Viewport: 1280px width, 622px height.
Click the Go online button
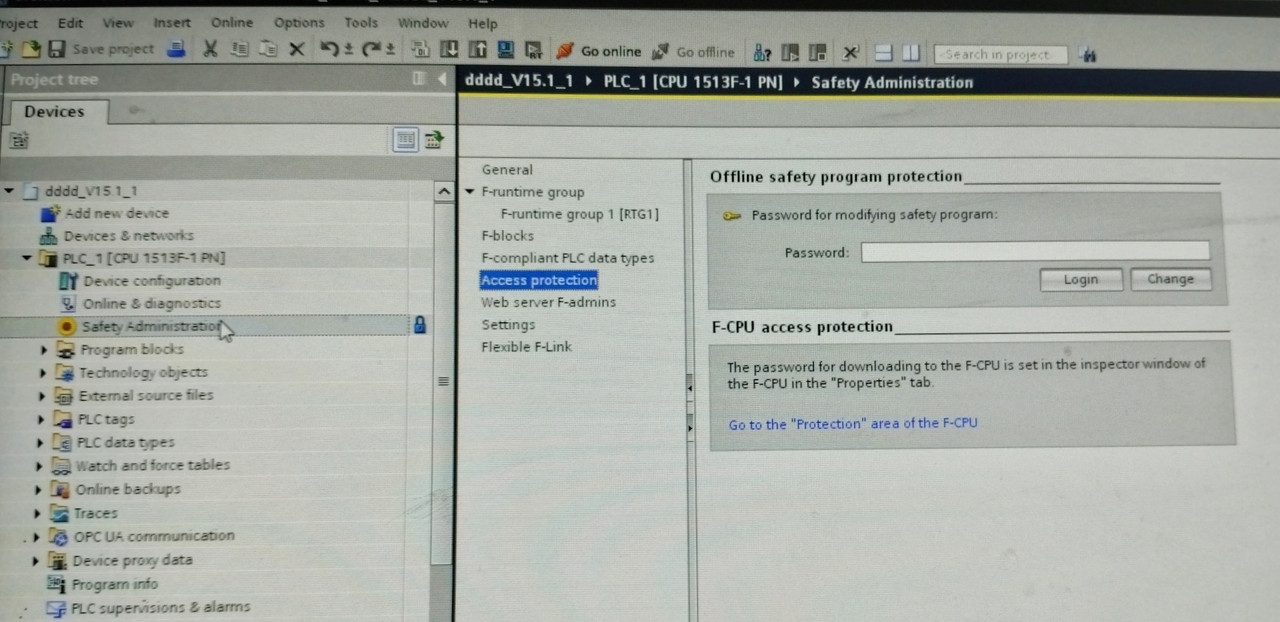[599, 51]
